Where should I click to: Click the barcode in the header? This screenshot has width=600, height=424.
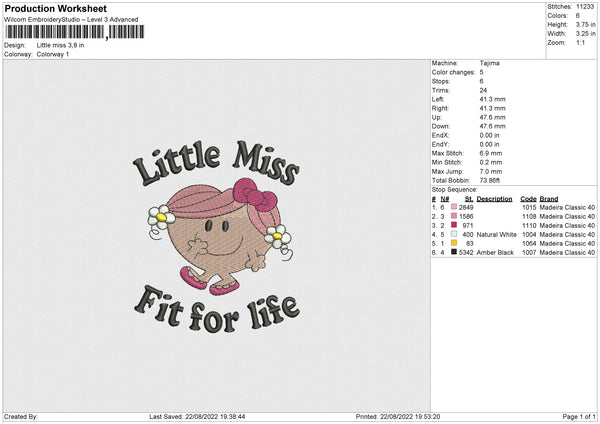(x=75, y=32)
